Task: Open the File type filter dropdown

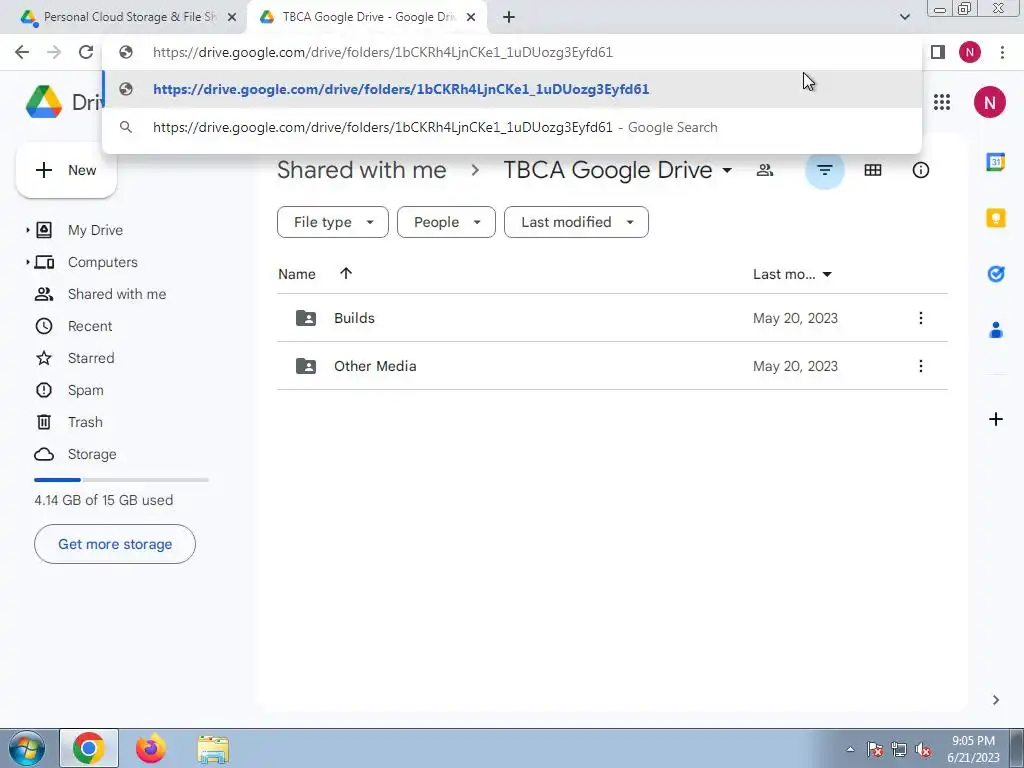Action: coord(332,222)
